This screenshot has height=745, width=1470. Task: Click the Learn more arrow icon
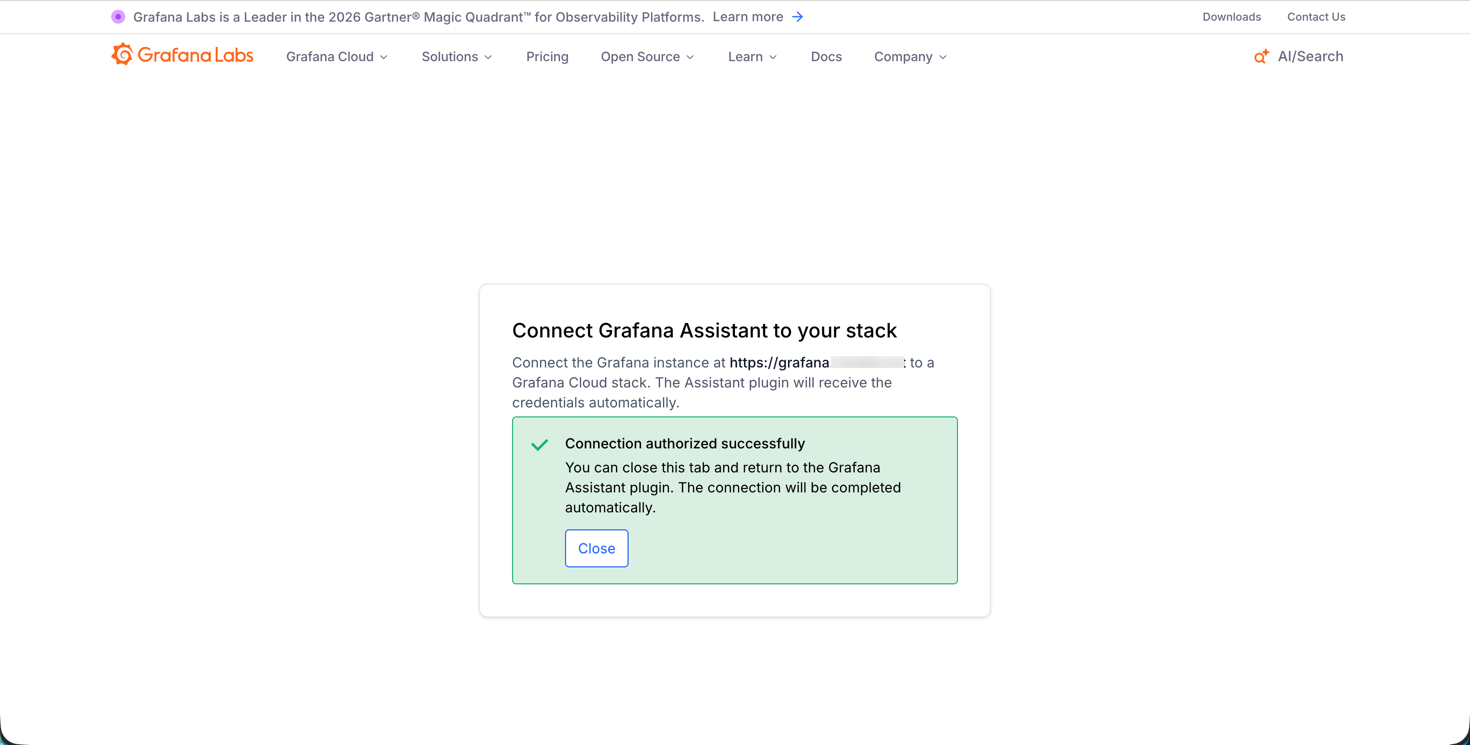point(797,17)
